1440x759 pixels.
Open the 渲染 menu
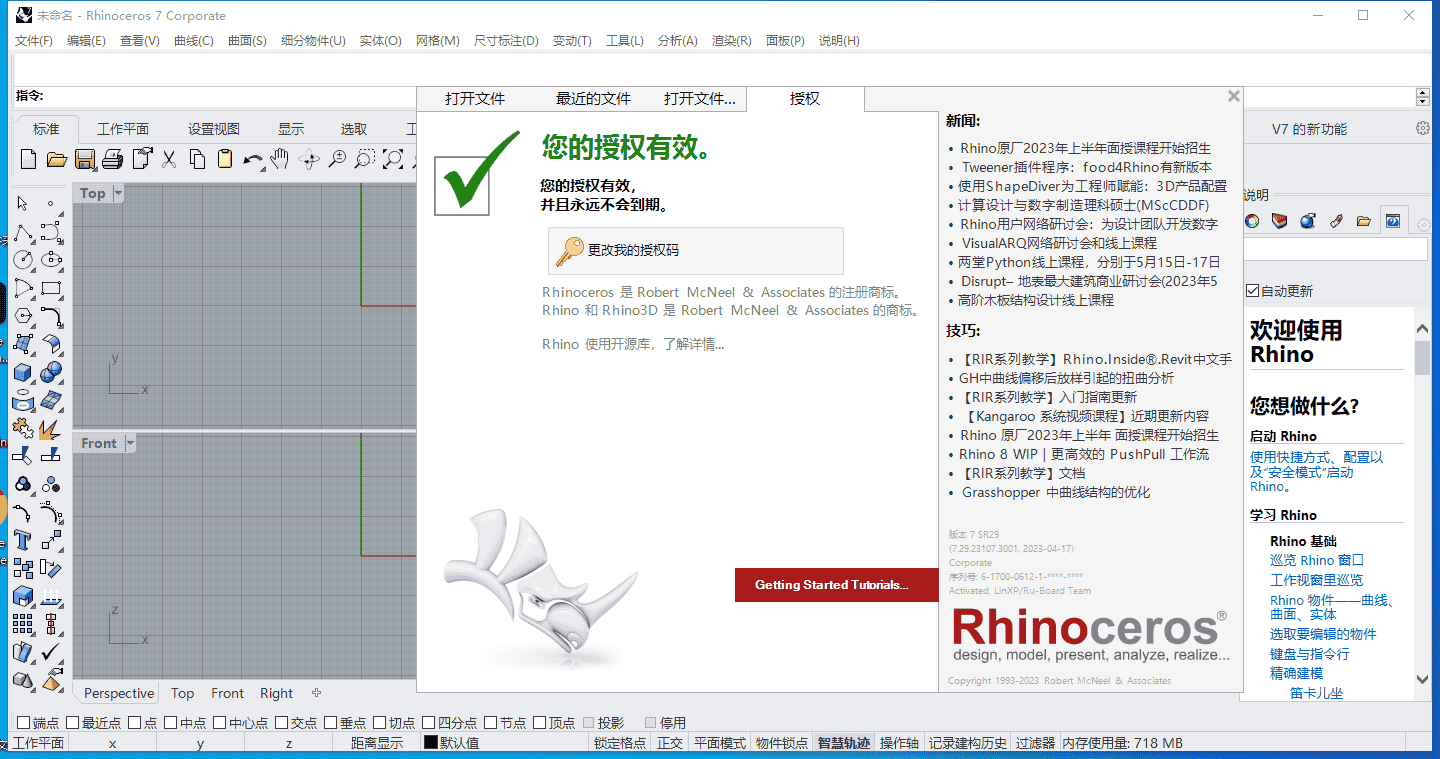click(731, 41)
